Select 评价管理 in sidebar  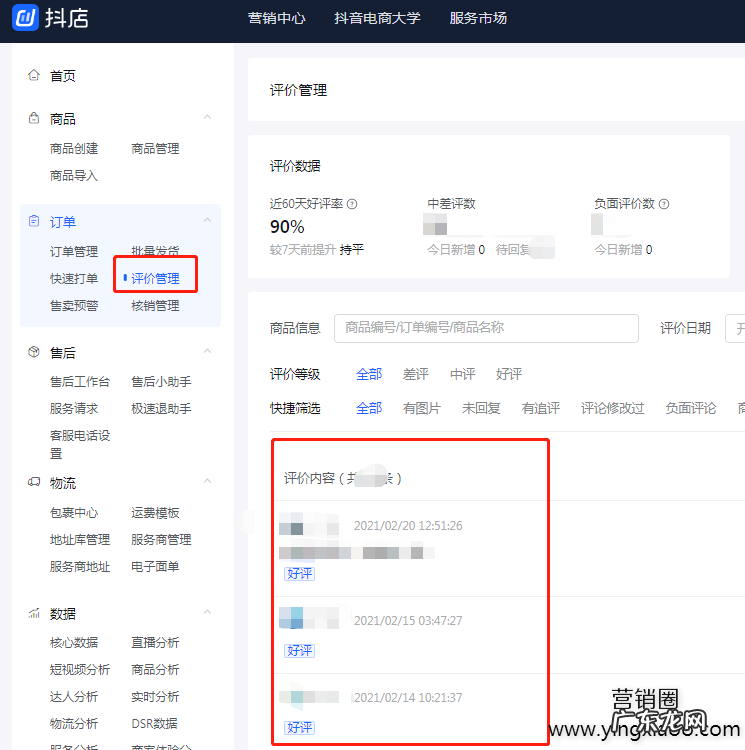155,278
